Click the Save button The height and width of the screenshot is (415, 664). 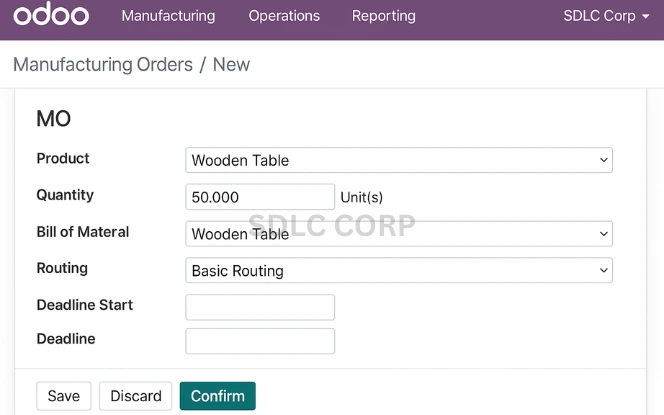pyautogui.click(x=64, y=396)
